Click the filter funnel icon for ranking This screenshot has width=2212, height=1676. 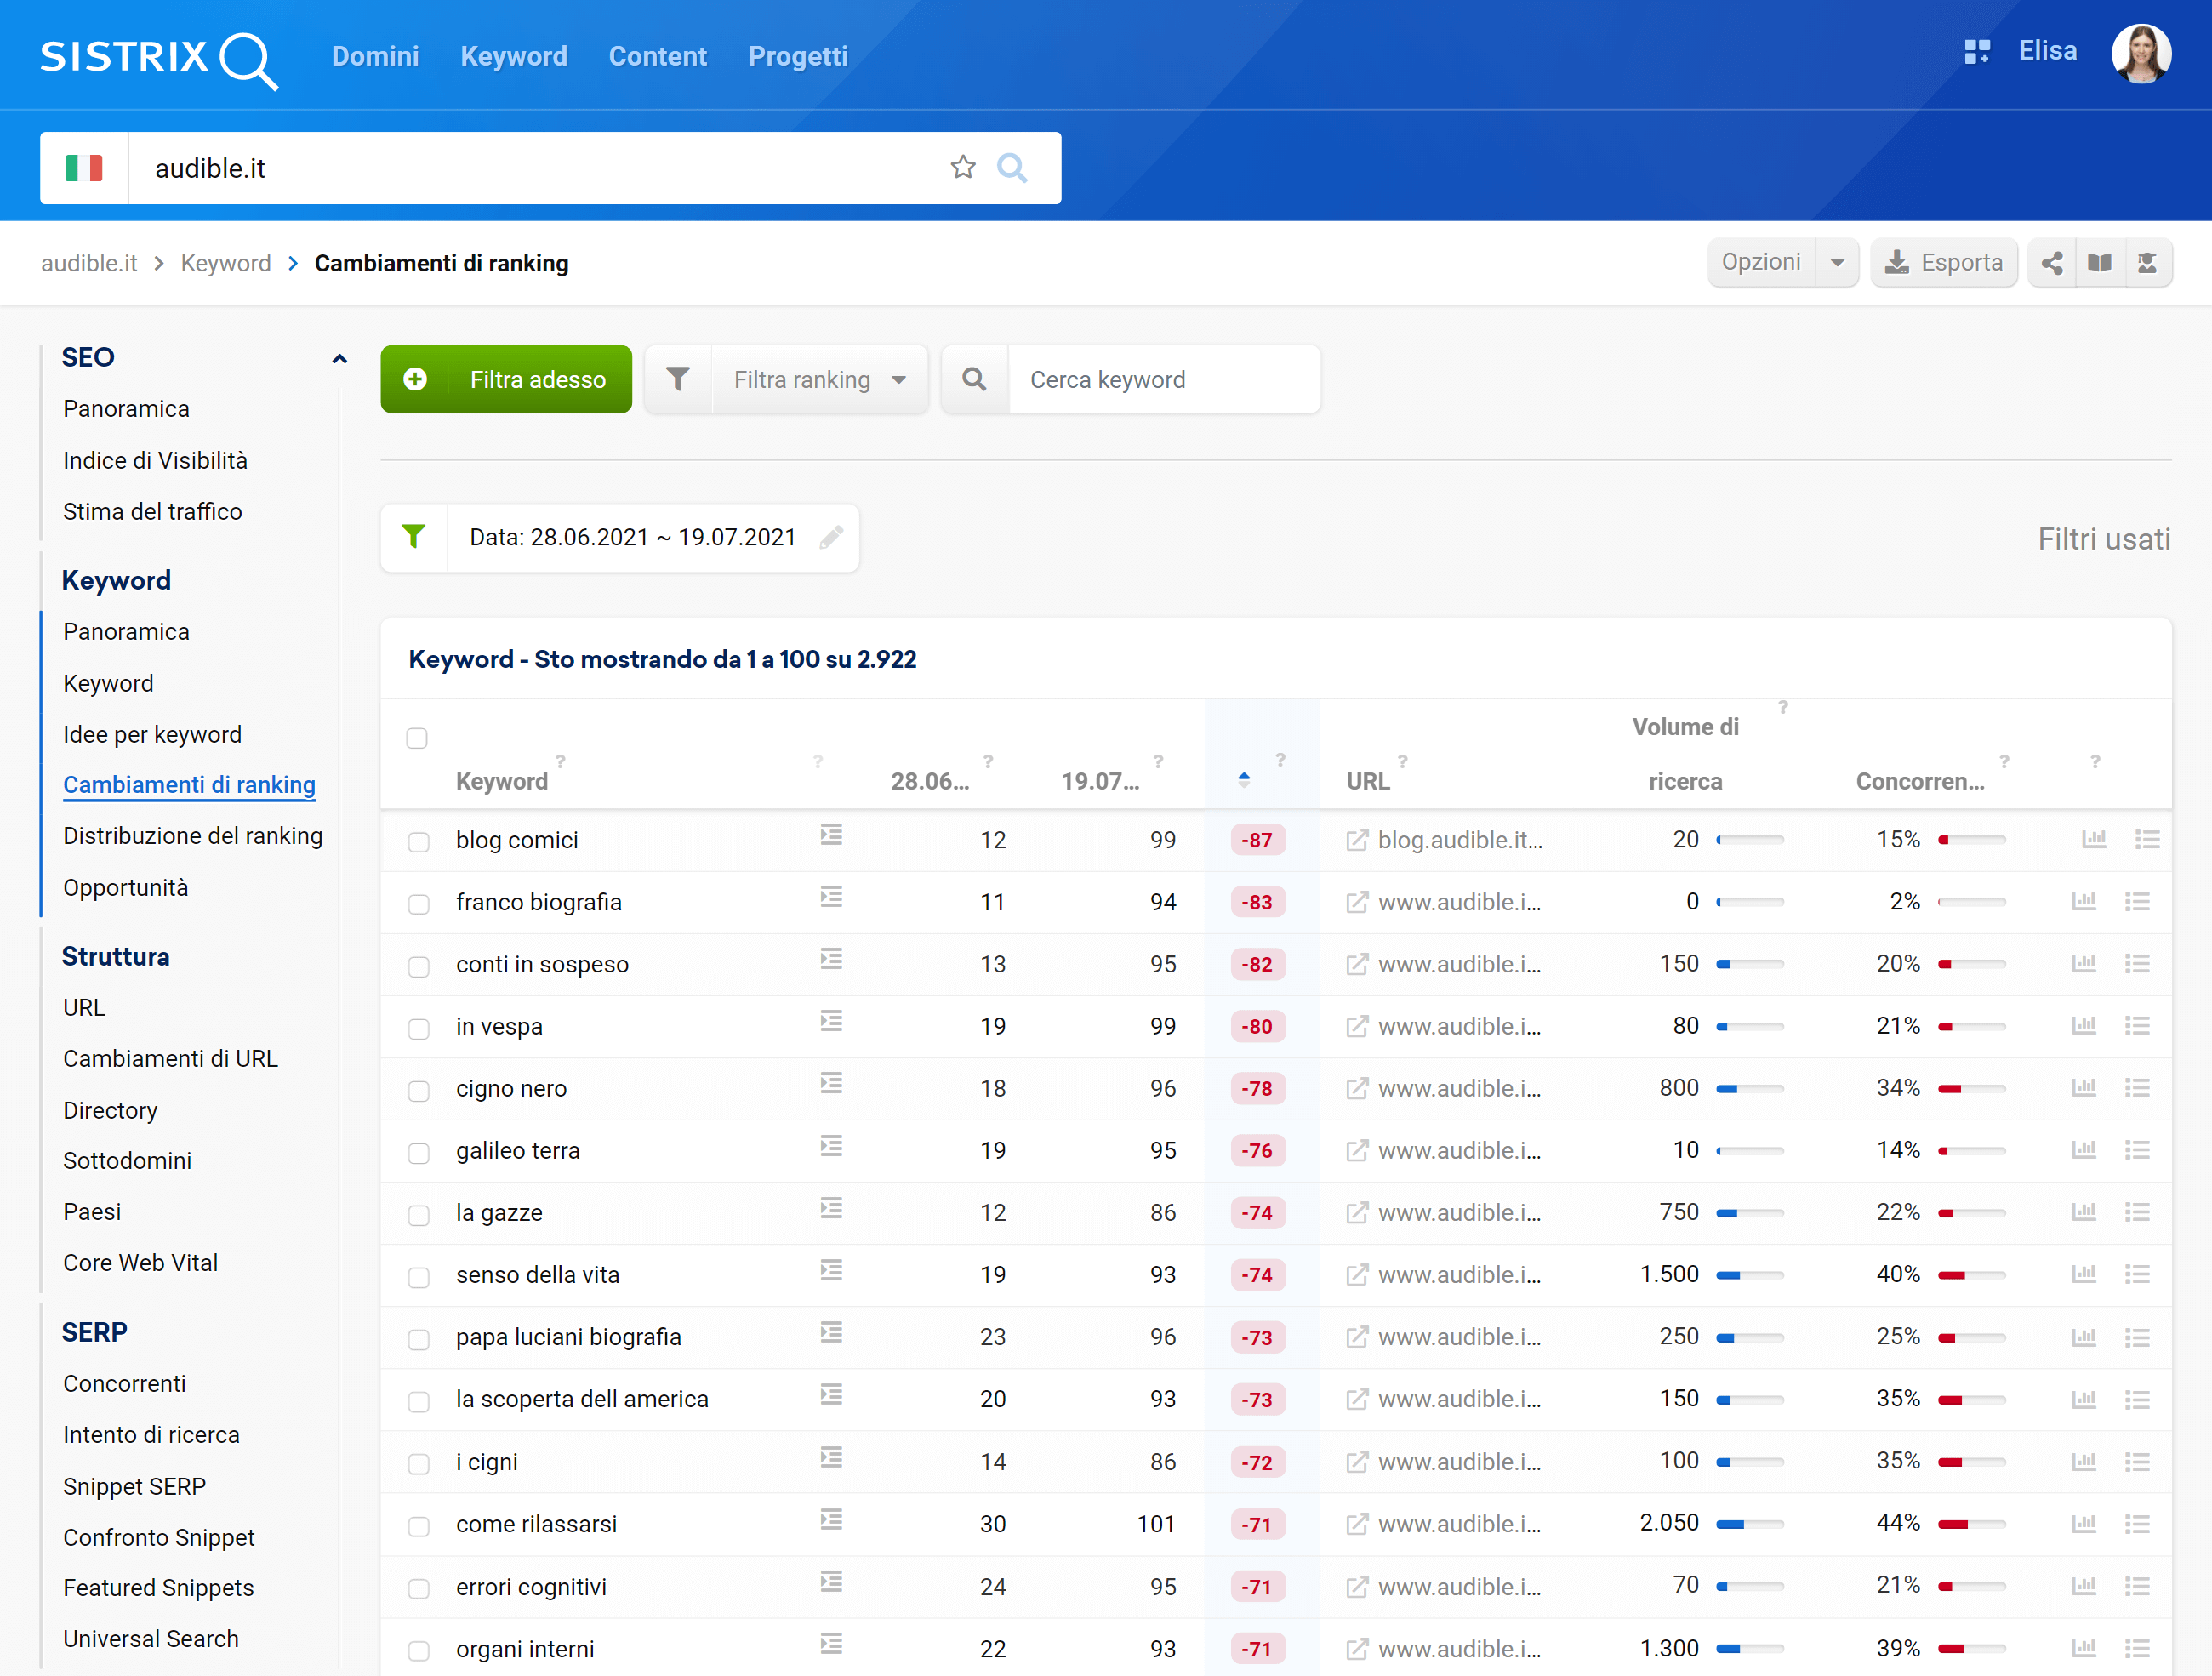click(x=677, y=377)
